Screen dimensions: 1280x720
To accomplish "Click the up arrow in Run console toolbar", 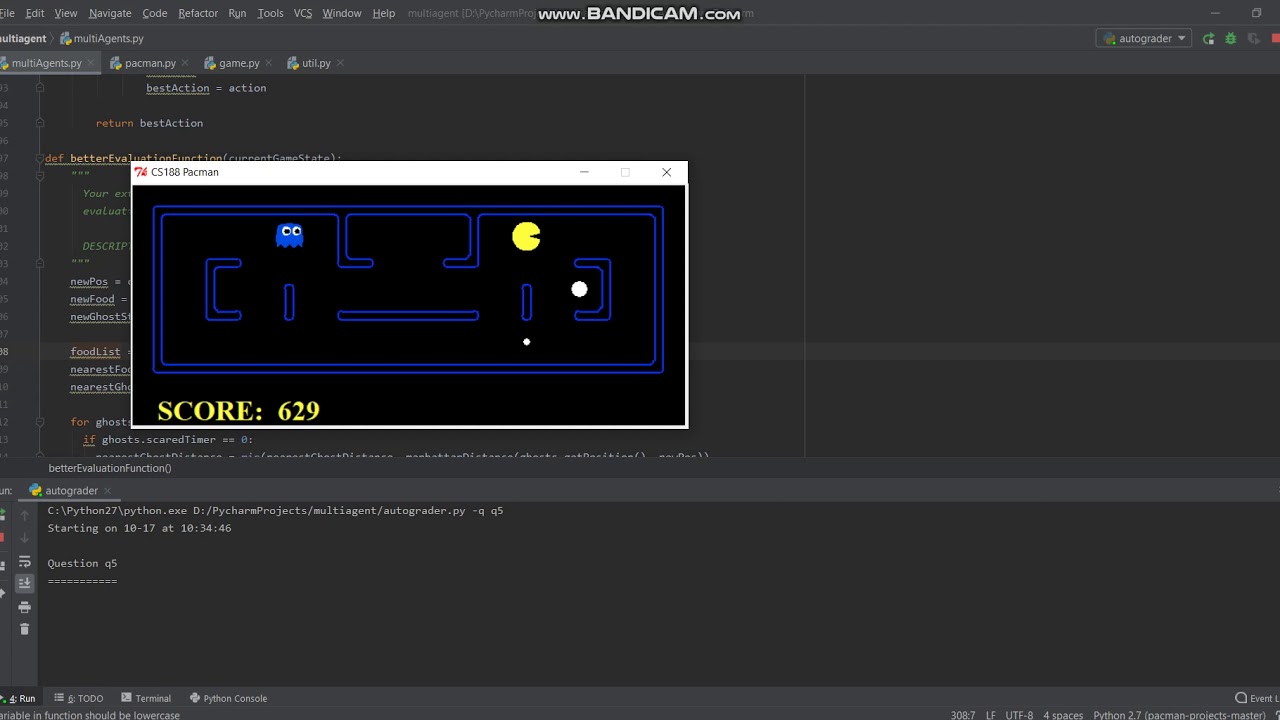I will coord(25,515).
